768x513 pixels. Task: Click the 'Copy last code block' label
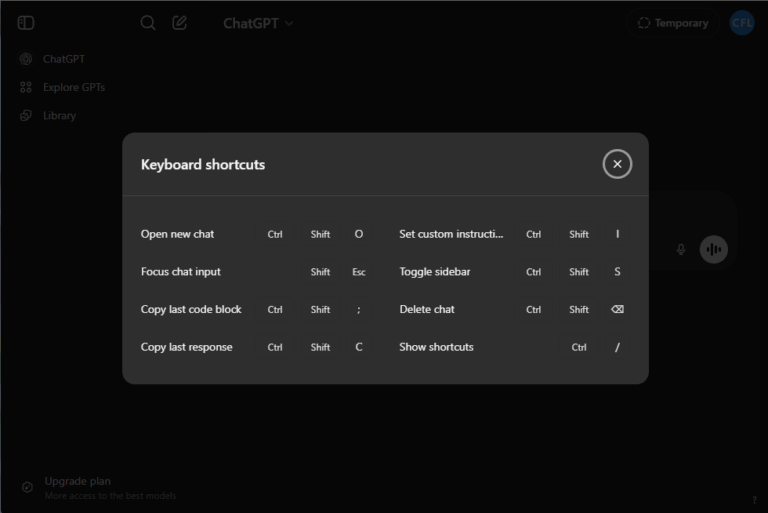click(191, 310)
